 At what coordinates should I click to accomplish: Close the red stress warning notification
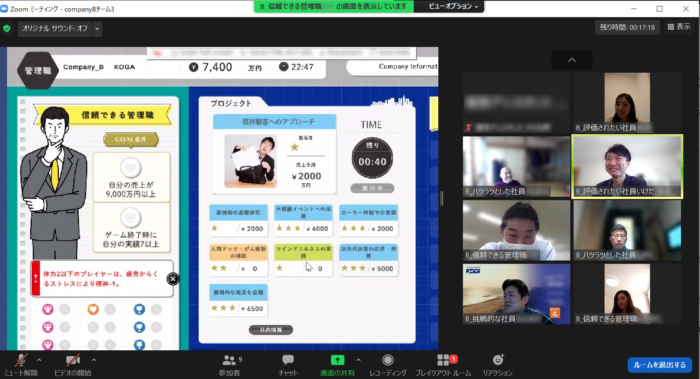coord(173,279)
